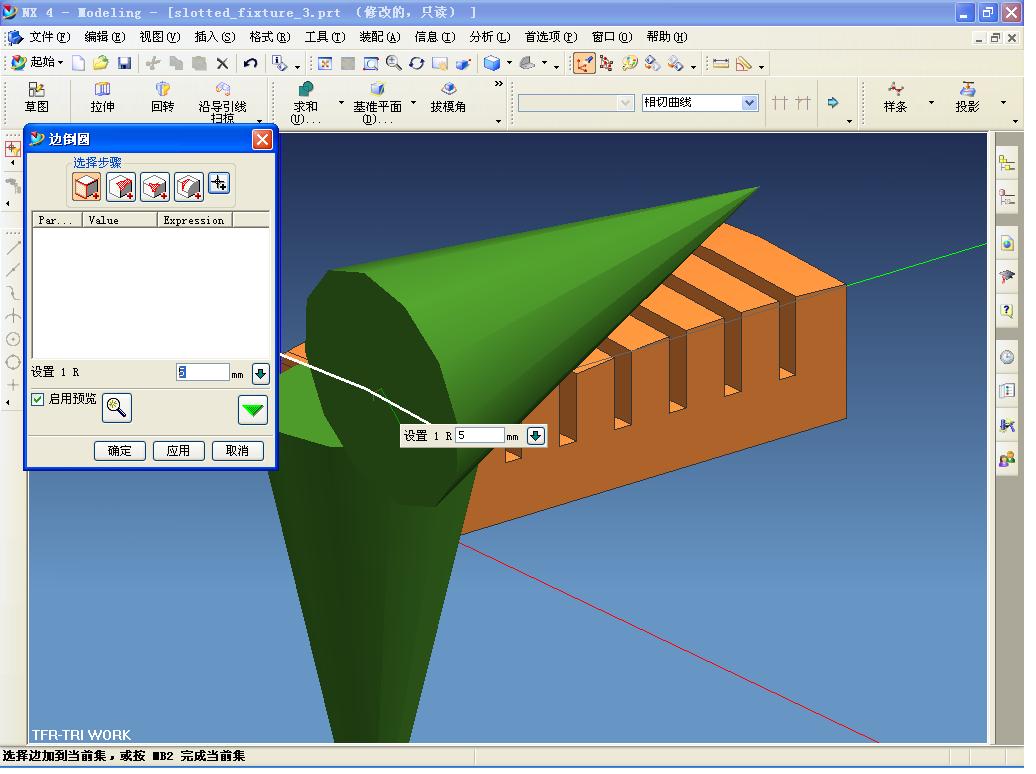Open options arrow on floating radius field
Viewport: 1036px width, 774px height.
coord(536,436)
